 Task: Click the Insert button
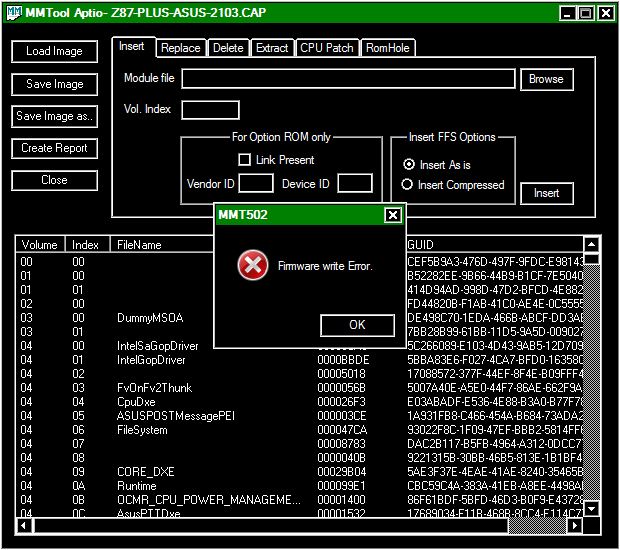point(546,193)
